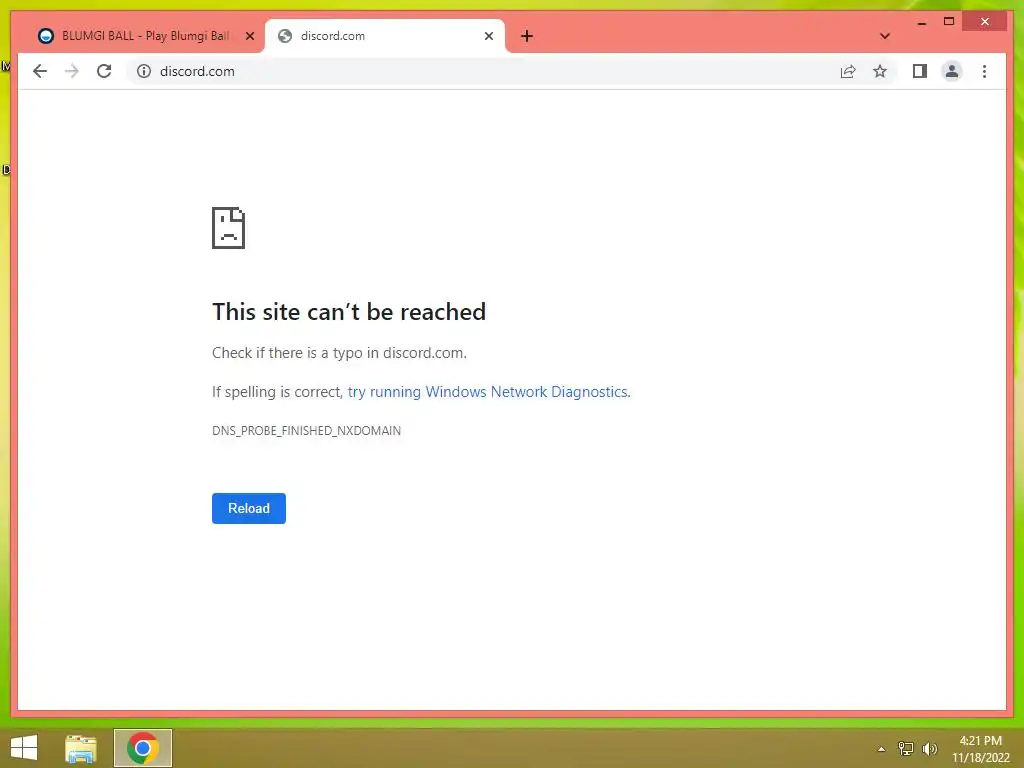This screenshot has height=768, width=1024.
Task: View site information icon in address bar
Action: tap(144, 71)
